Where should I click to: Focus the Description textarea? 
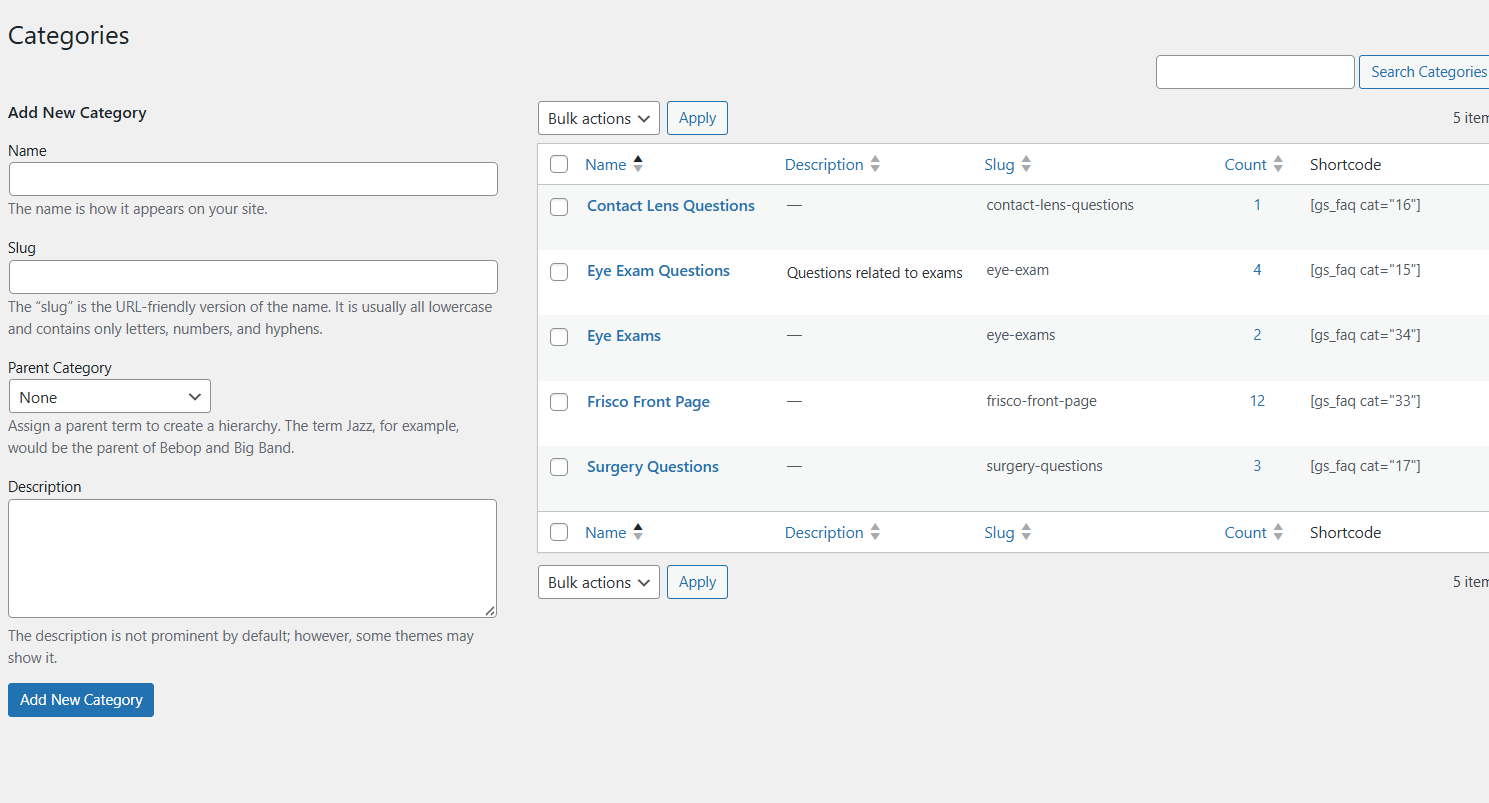point(252,558)
